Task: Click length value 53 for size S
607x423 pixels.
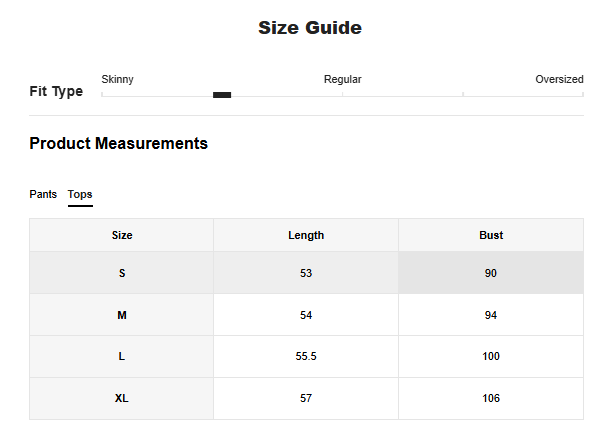Action: pyautogui.click(x=306, y=273)
